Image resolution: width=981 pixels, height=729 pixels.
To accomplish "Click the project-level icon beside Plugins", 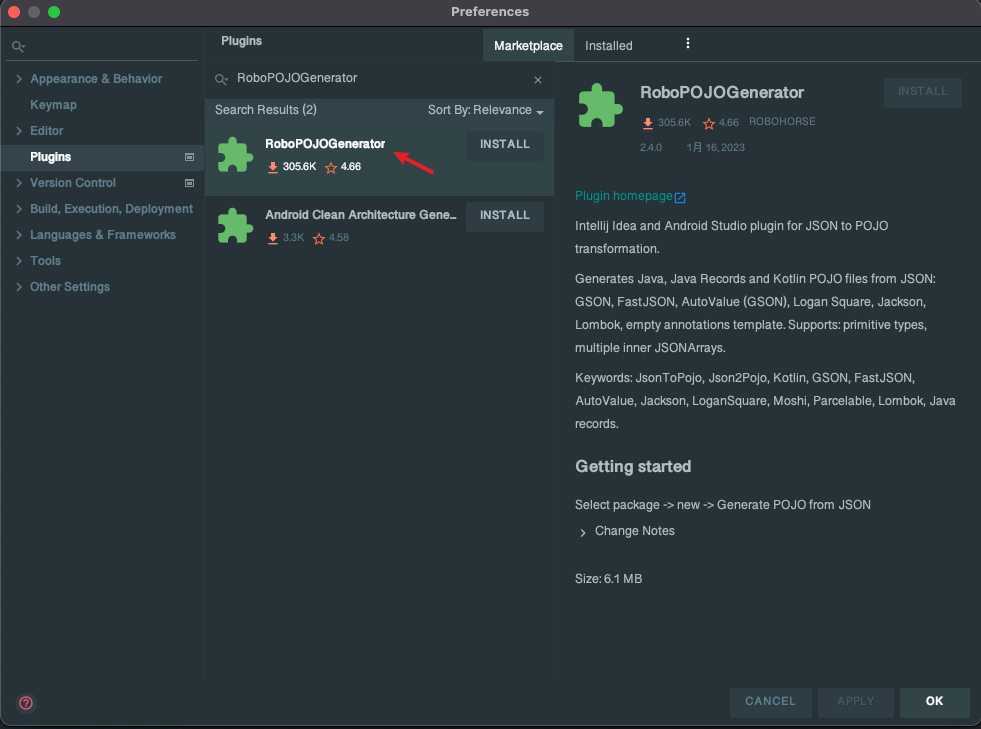I will coord(189,157).
